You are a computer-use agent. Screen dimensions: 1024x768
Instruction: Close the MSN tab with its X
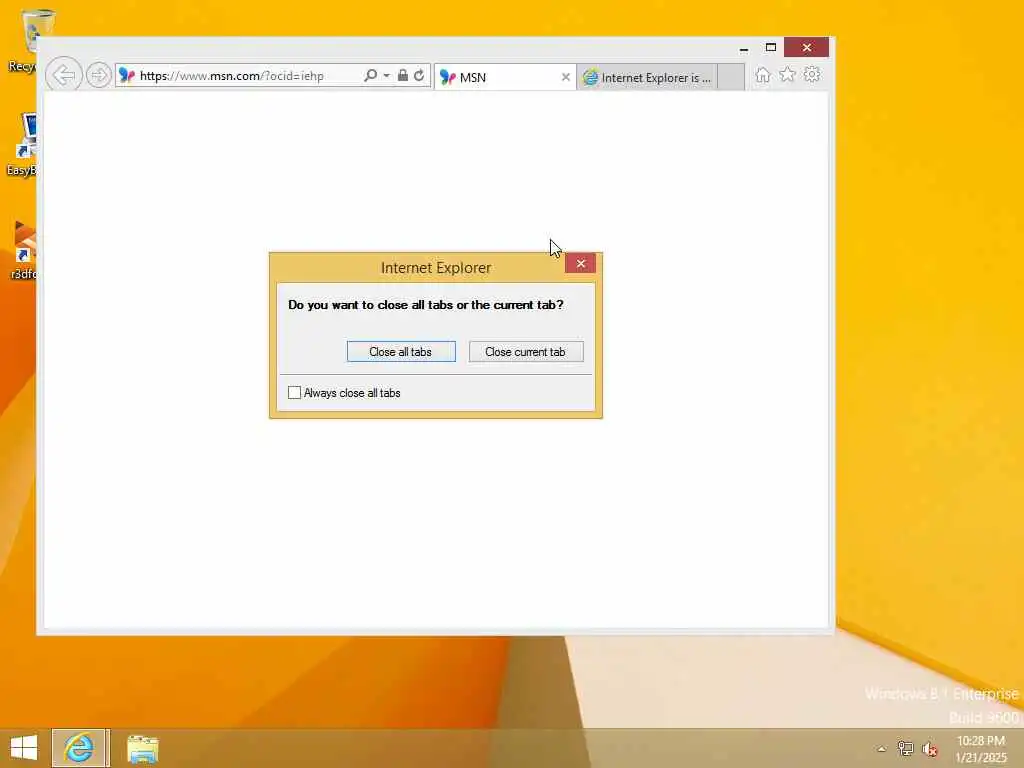pyautogui.click(x=566, y=77)
